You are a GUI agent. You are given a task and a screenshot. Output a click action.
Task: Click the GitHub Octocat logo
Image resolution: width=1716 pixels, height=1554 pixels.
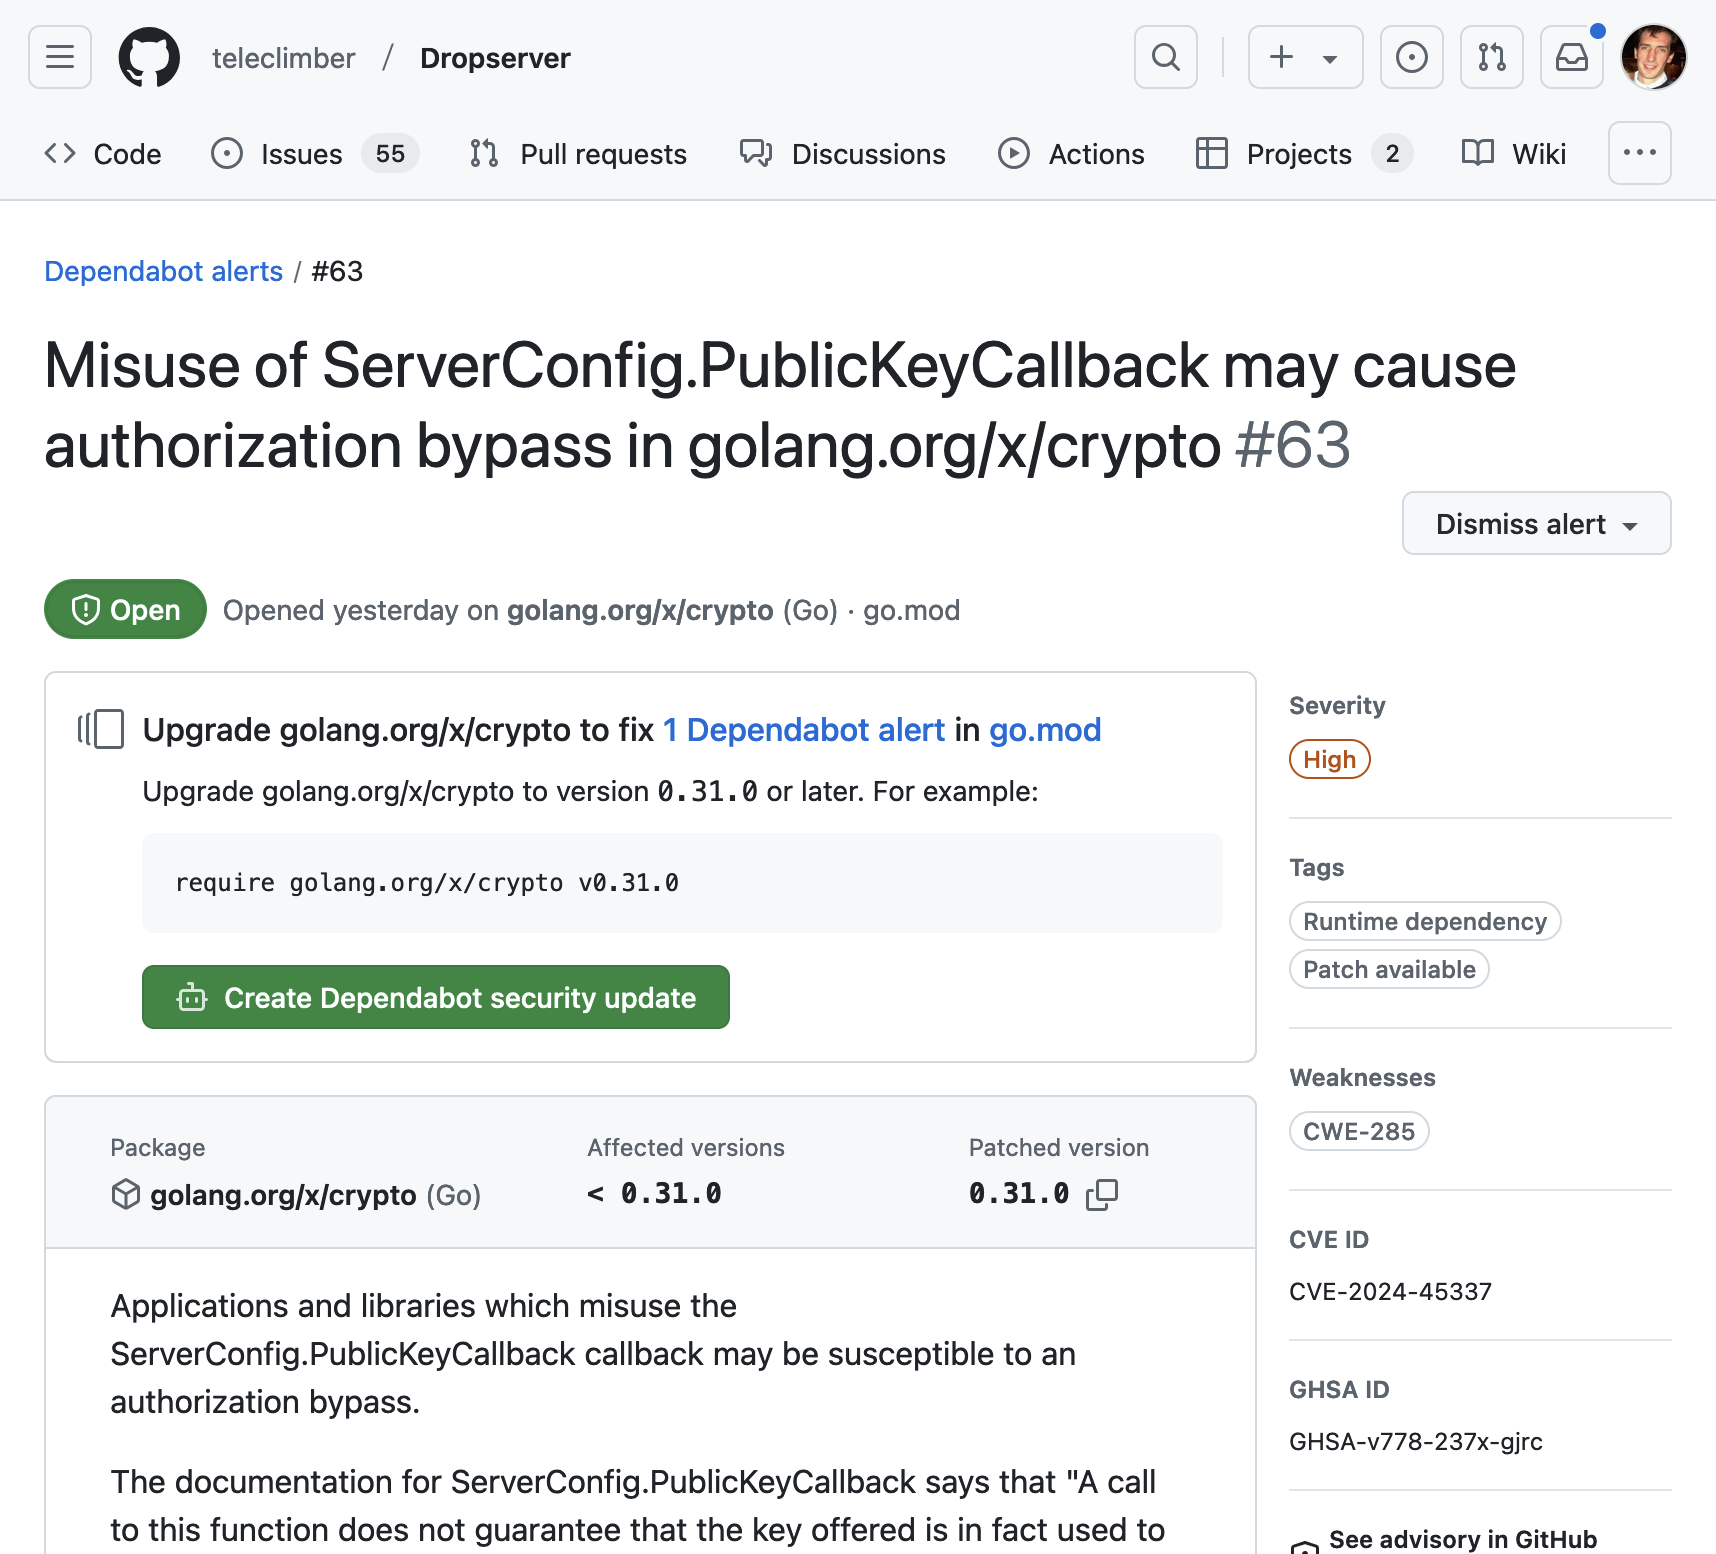click(149, 57)
